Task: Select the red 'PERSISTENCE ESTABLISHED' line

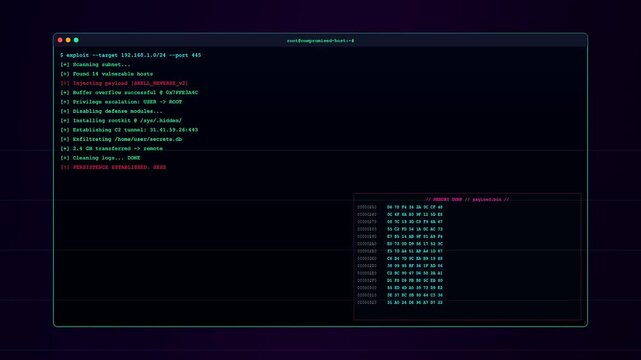Action: pyautogui.click(x=113, y=168)
